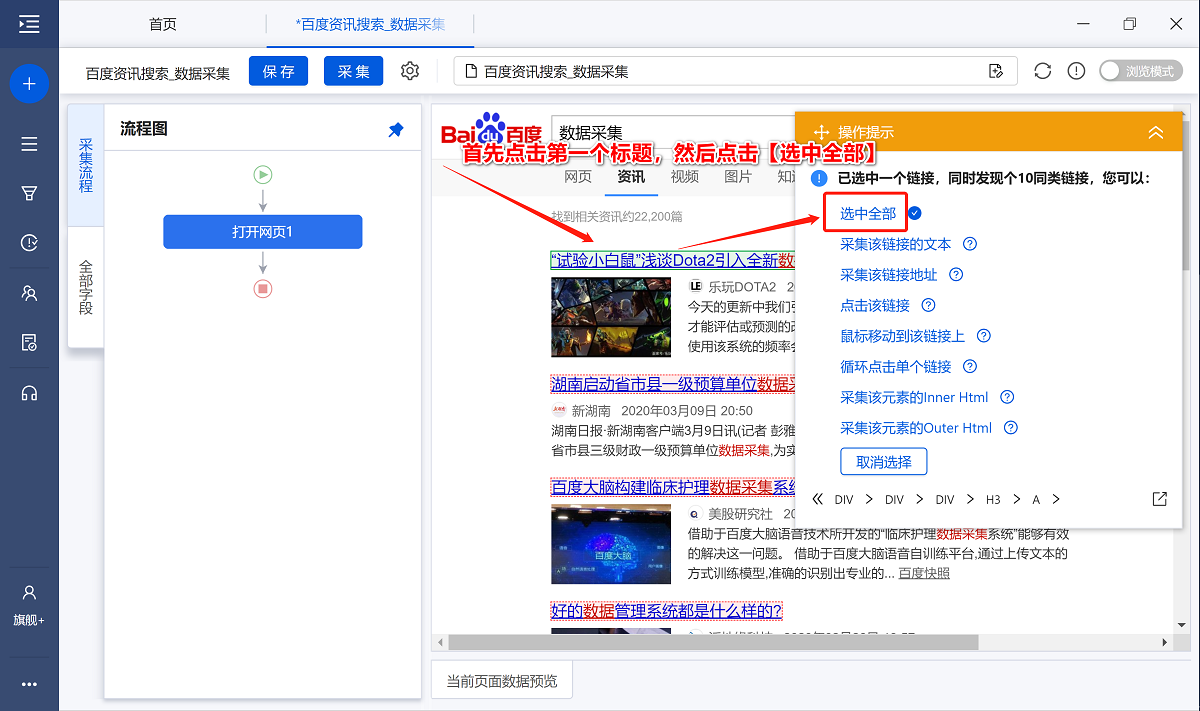Click the 百度大脑 news thumbnail image

(x=610, y=544)
